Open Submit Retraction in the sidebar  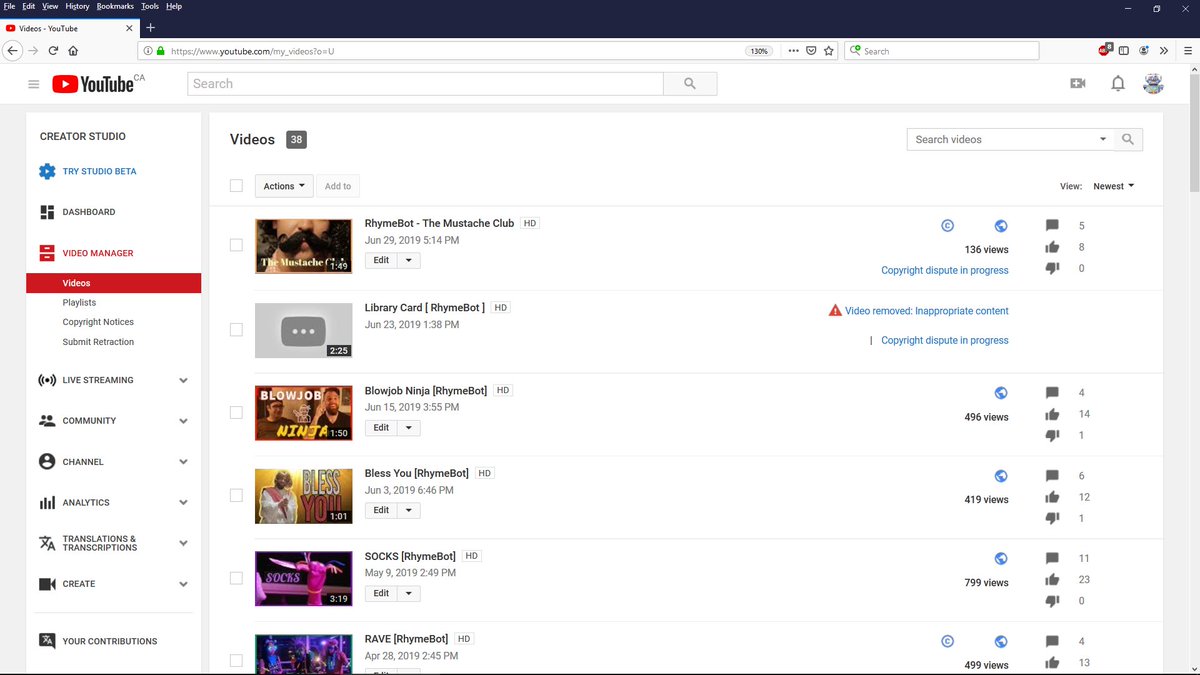pos(98,342)
